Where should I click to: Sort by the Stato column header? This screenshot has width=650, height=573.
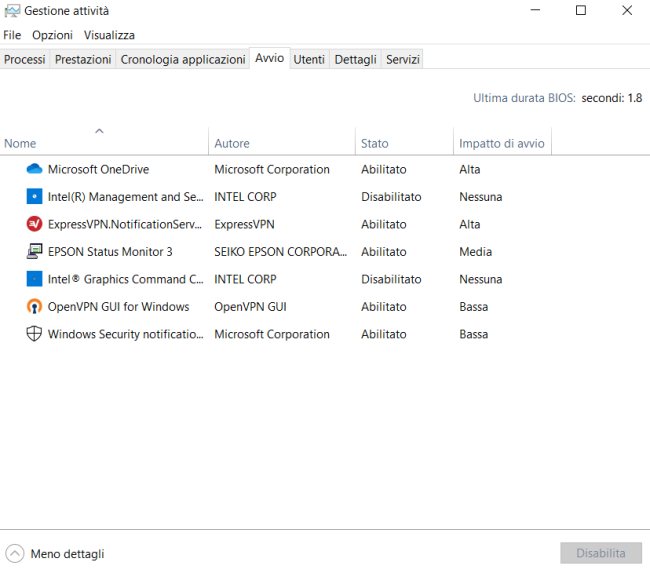click(404, 141)
